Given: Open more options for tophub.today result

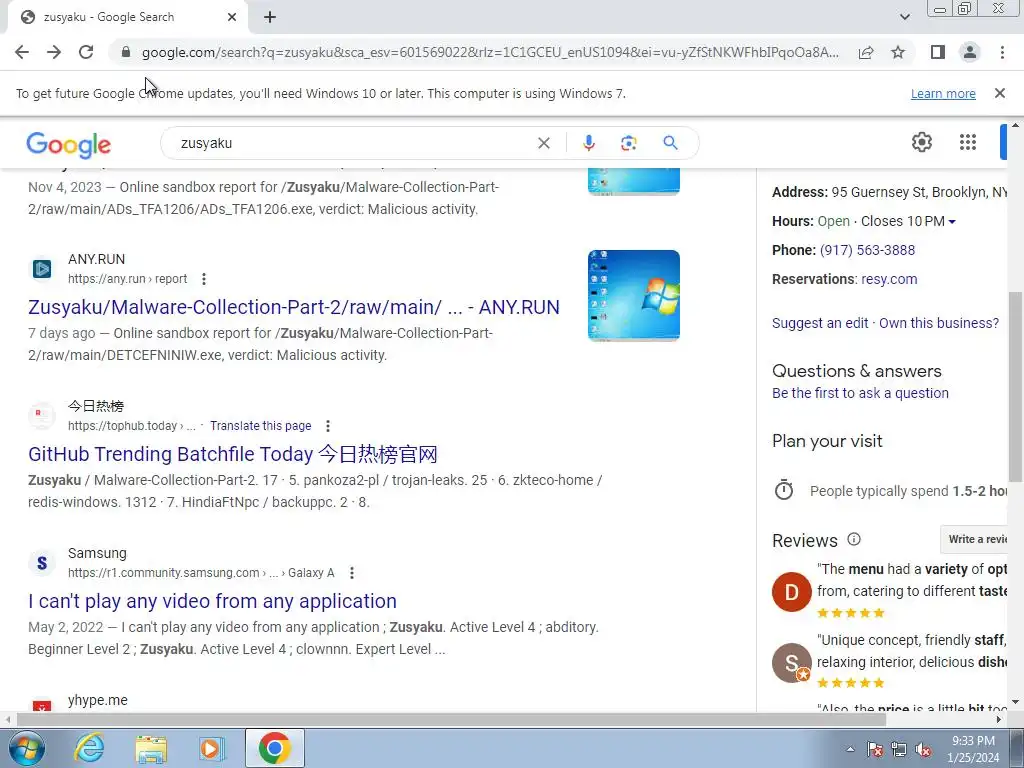Looking at the screenshot, I should [328, 426].
